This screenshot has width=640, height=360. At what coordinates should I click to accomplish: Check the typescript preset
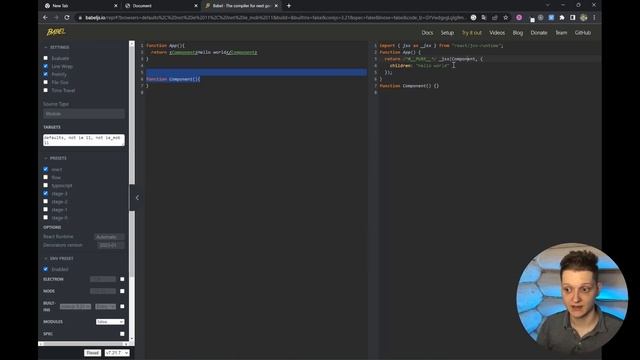tap(45, 185)
